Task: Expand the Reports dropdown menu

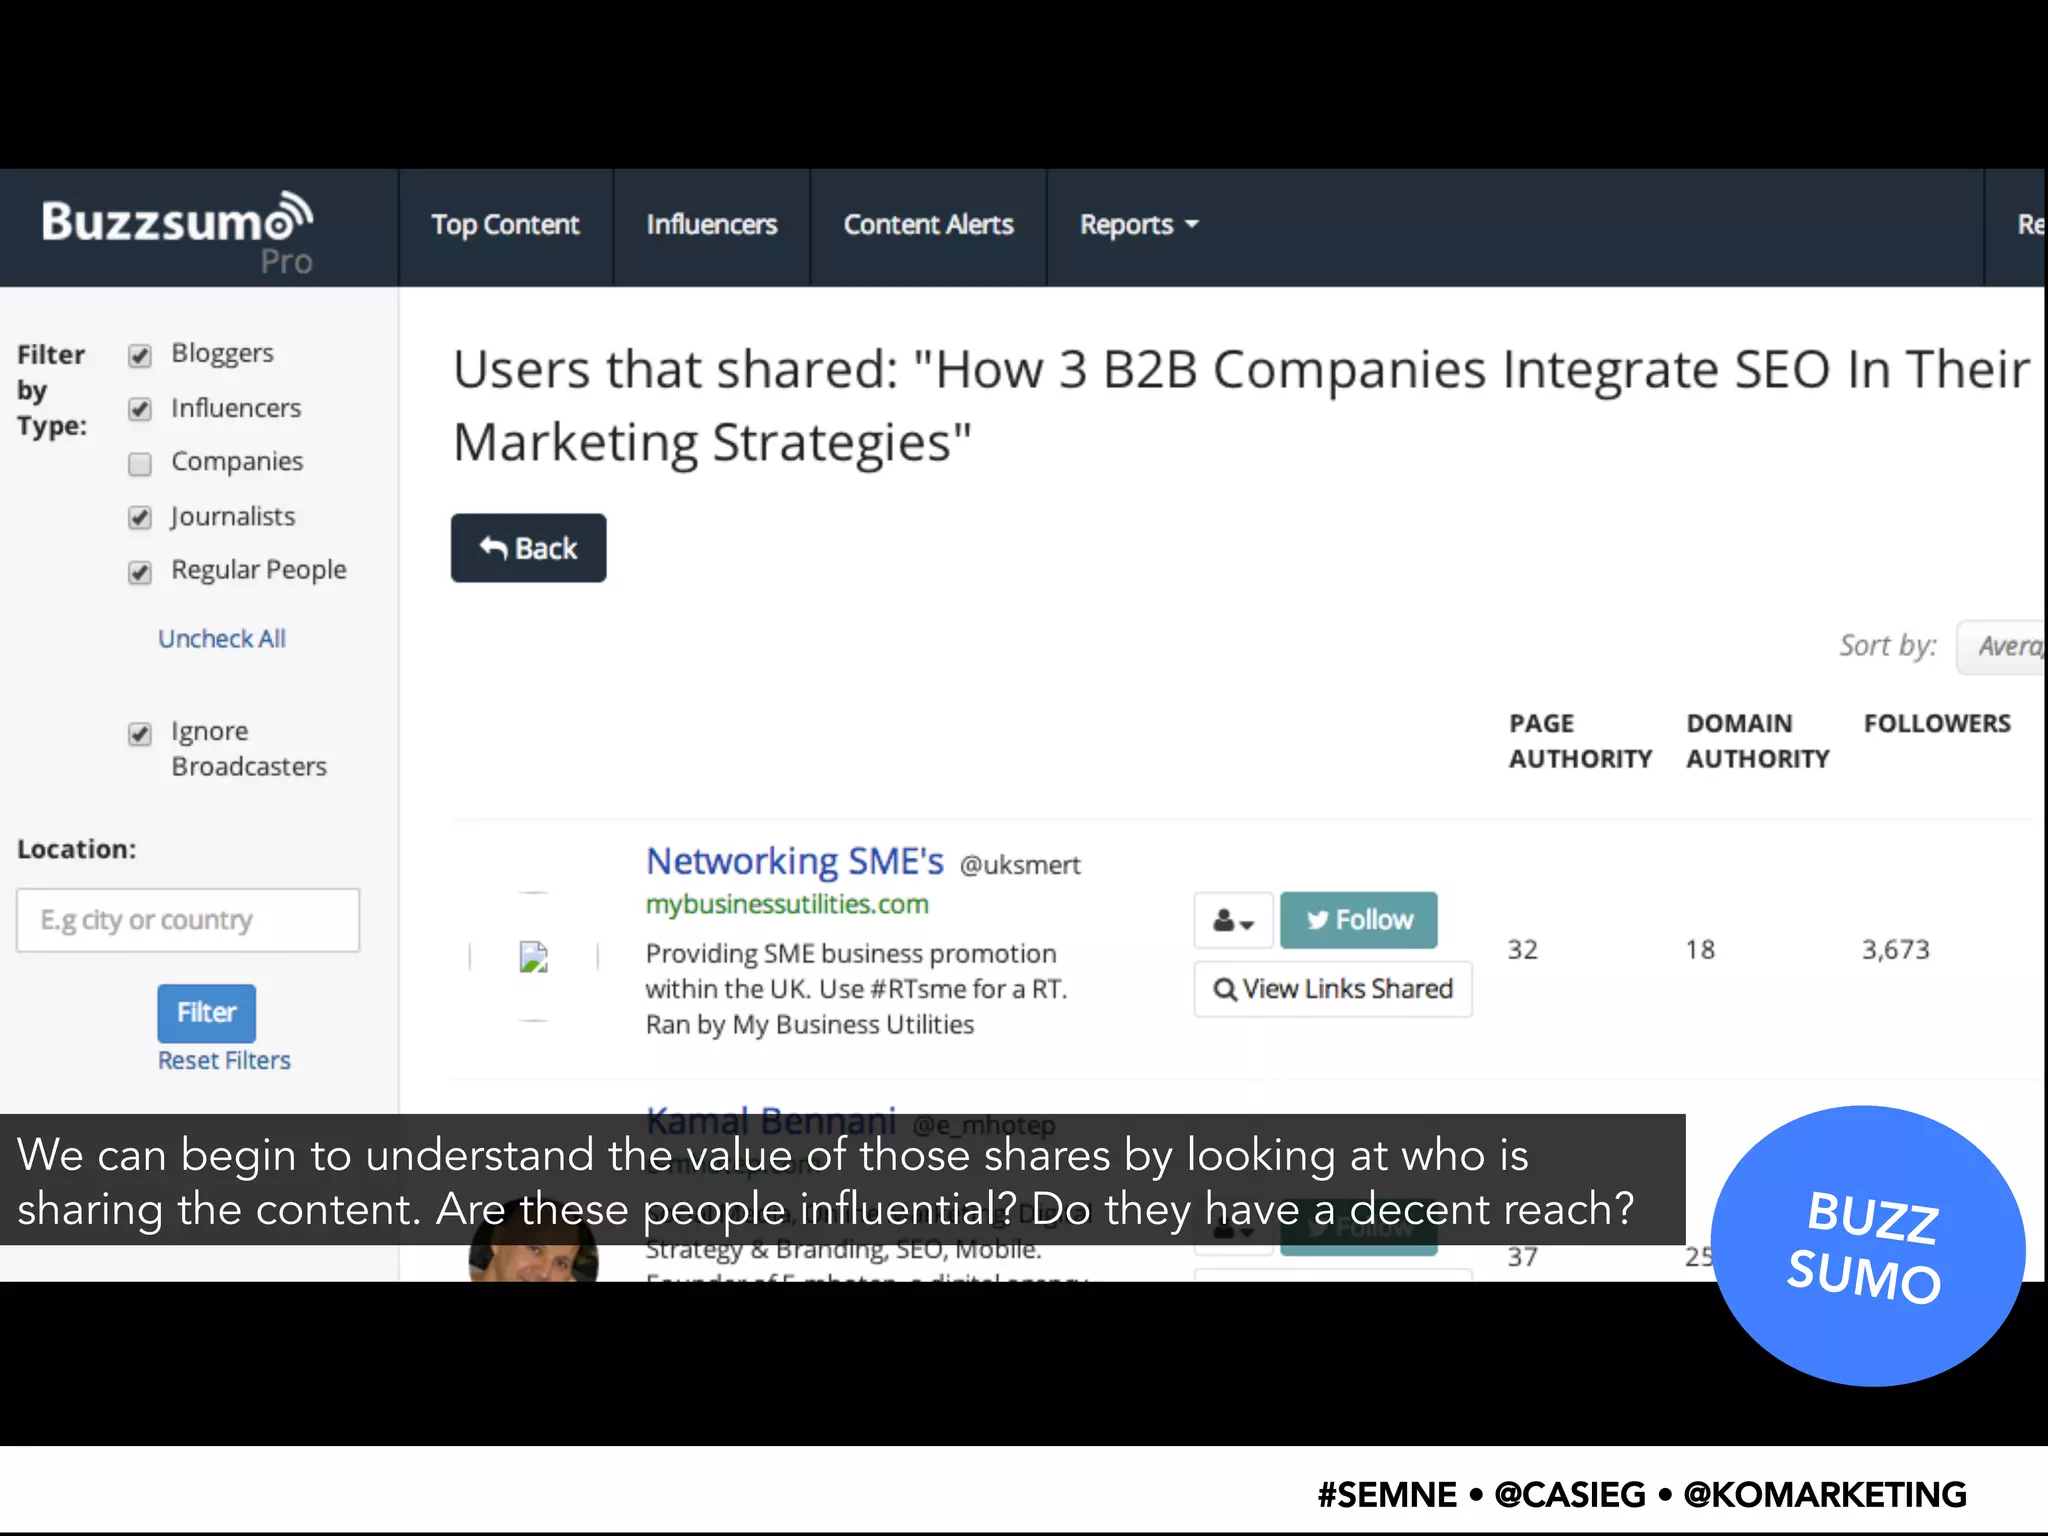Action: coord(1138,225)
